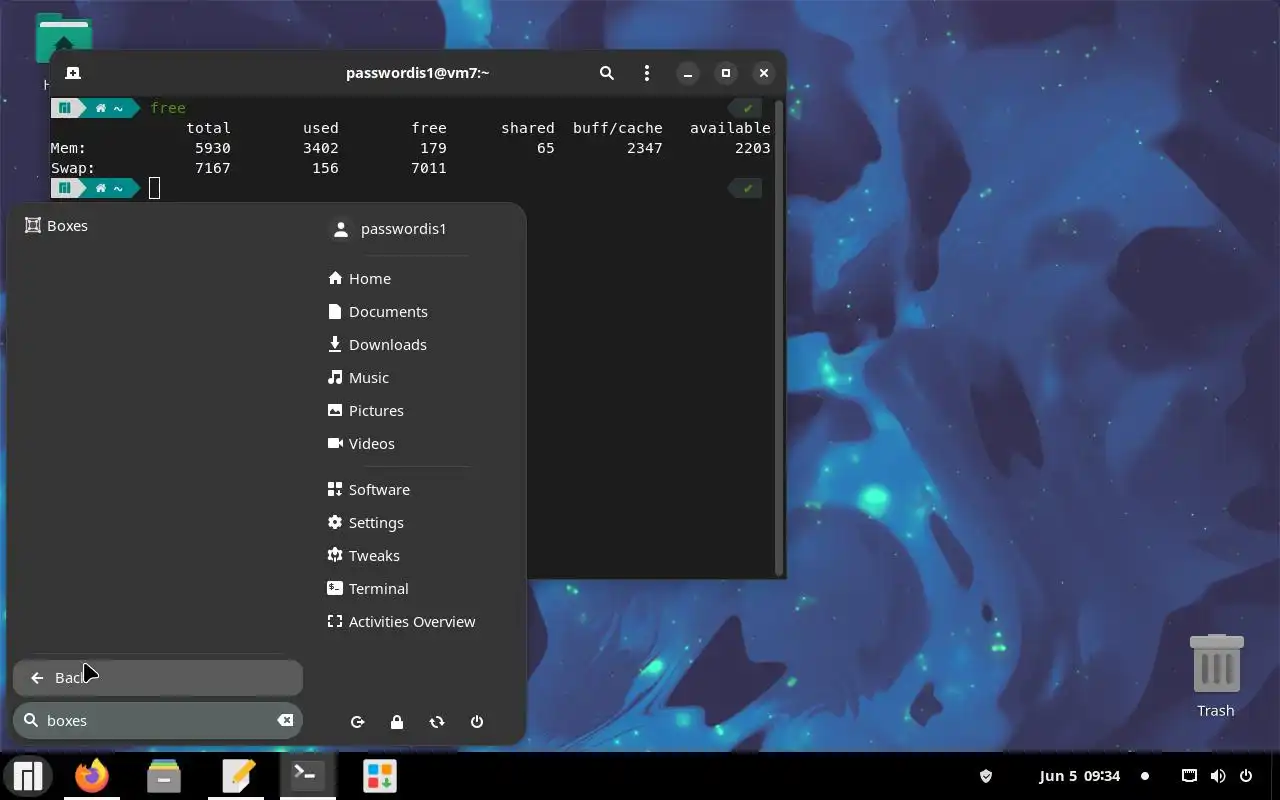The height and width of the screenshot is (800, 1280).
Task: Click the video camera icon
Action: [x=335, y=444]
